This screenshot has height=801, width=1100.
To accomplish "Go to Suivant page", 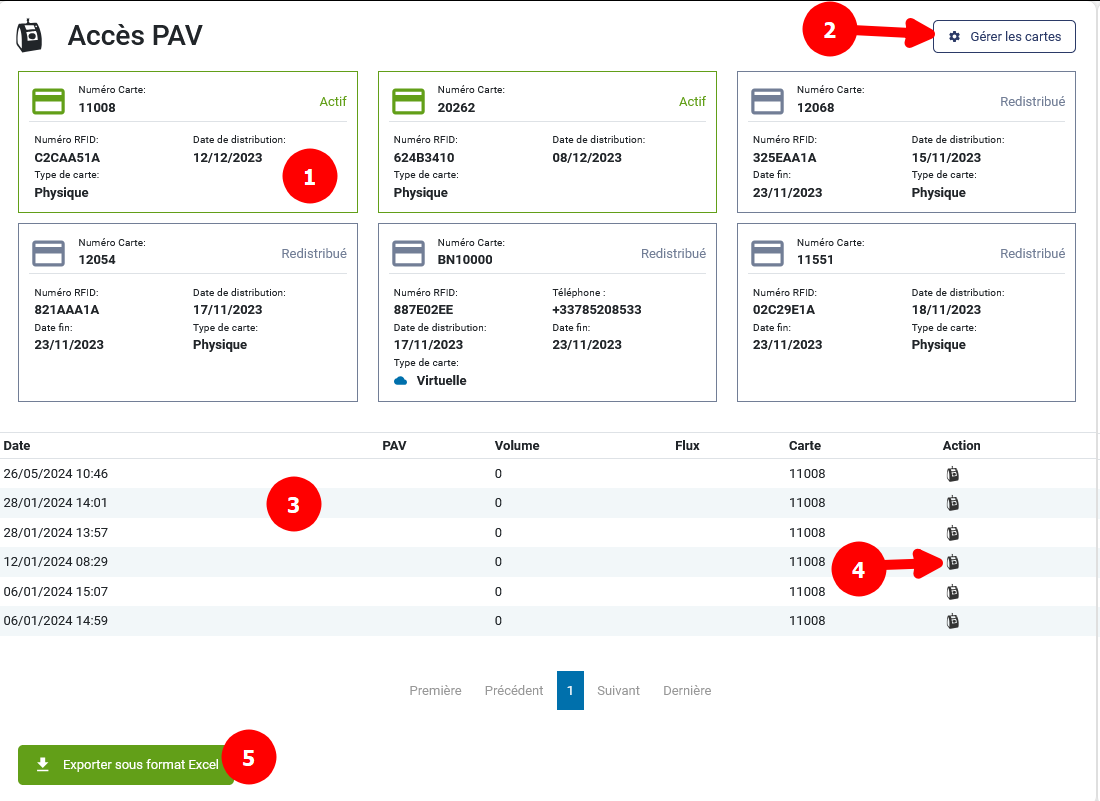I will tap(618, 691).
